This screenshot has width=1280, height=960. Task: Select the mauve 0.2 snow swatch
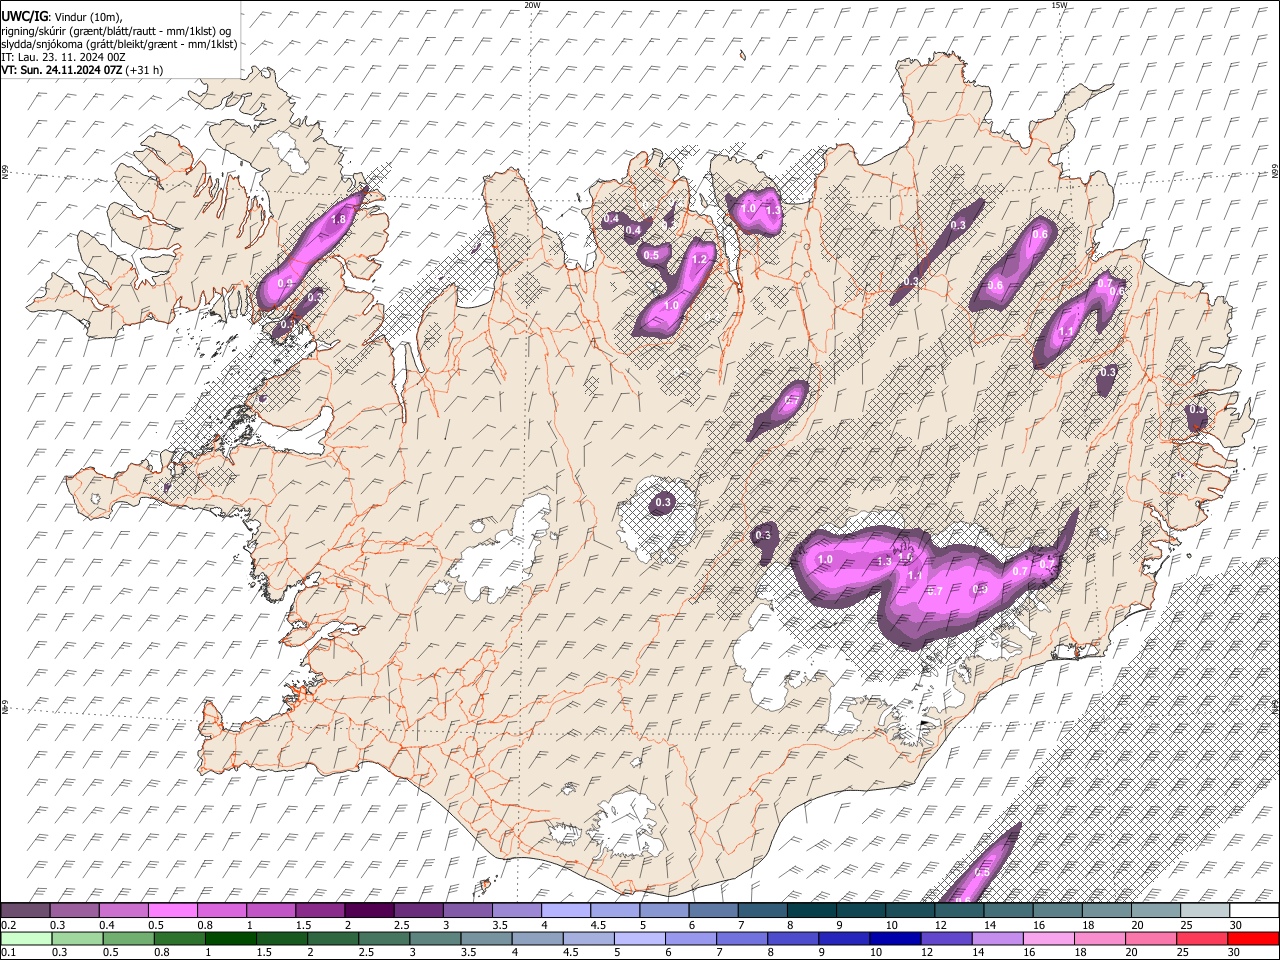pos(25,911)
